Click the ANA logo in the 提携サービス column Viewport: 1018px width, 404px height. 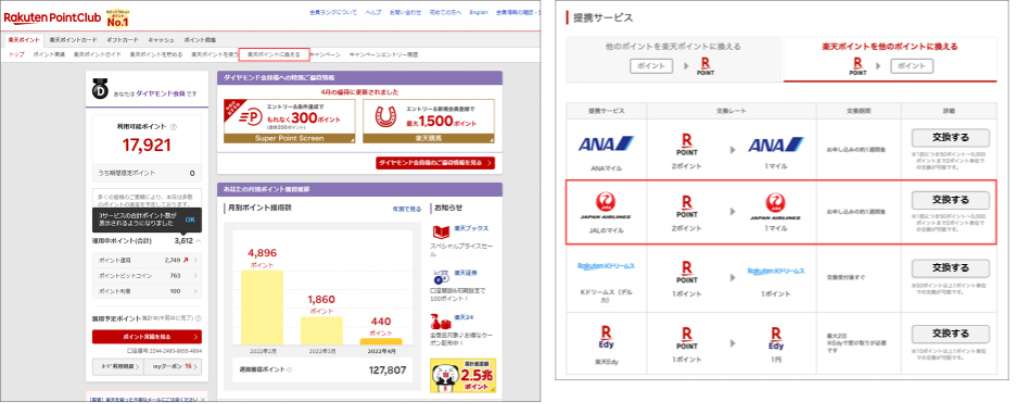606,144
